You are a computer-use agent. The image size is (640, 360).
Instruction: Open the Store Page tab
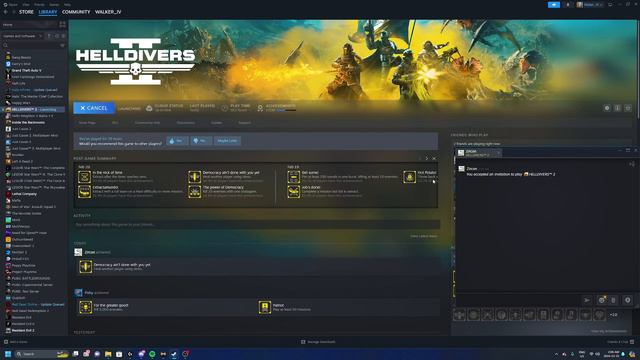pos(87,122)
